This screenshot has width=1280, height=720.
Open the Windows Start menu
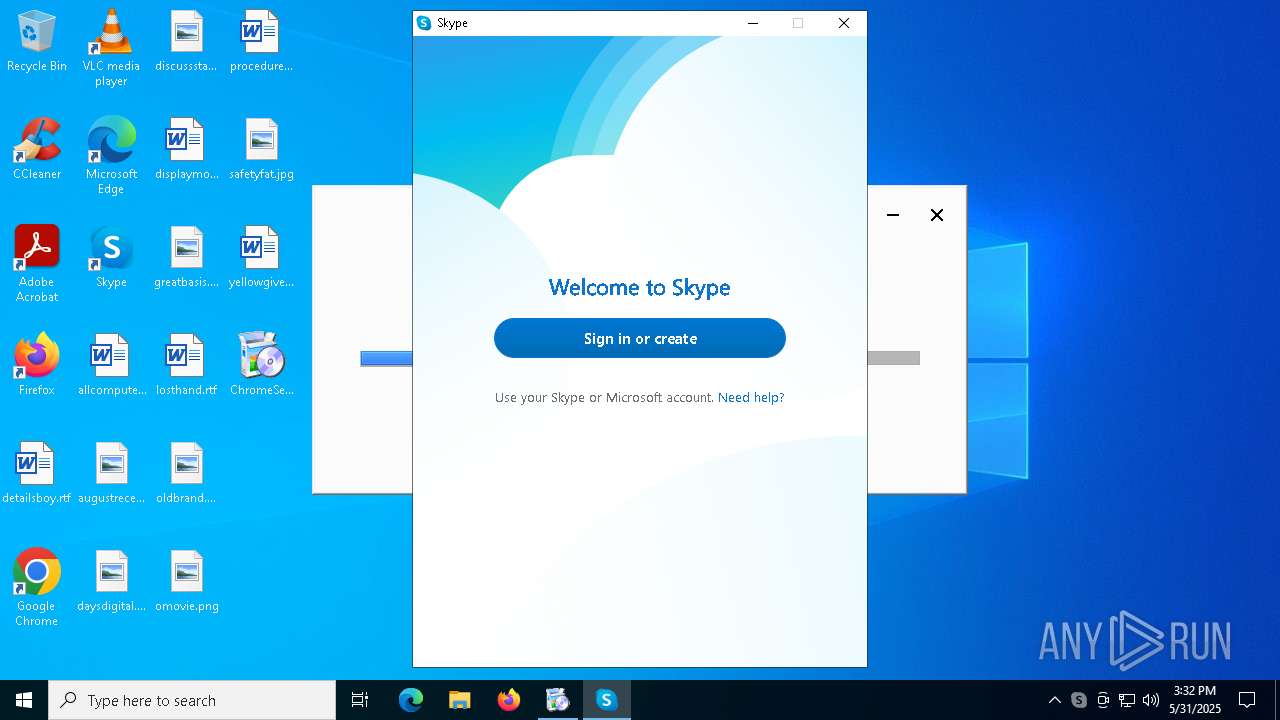point(24,700)
